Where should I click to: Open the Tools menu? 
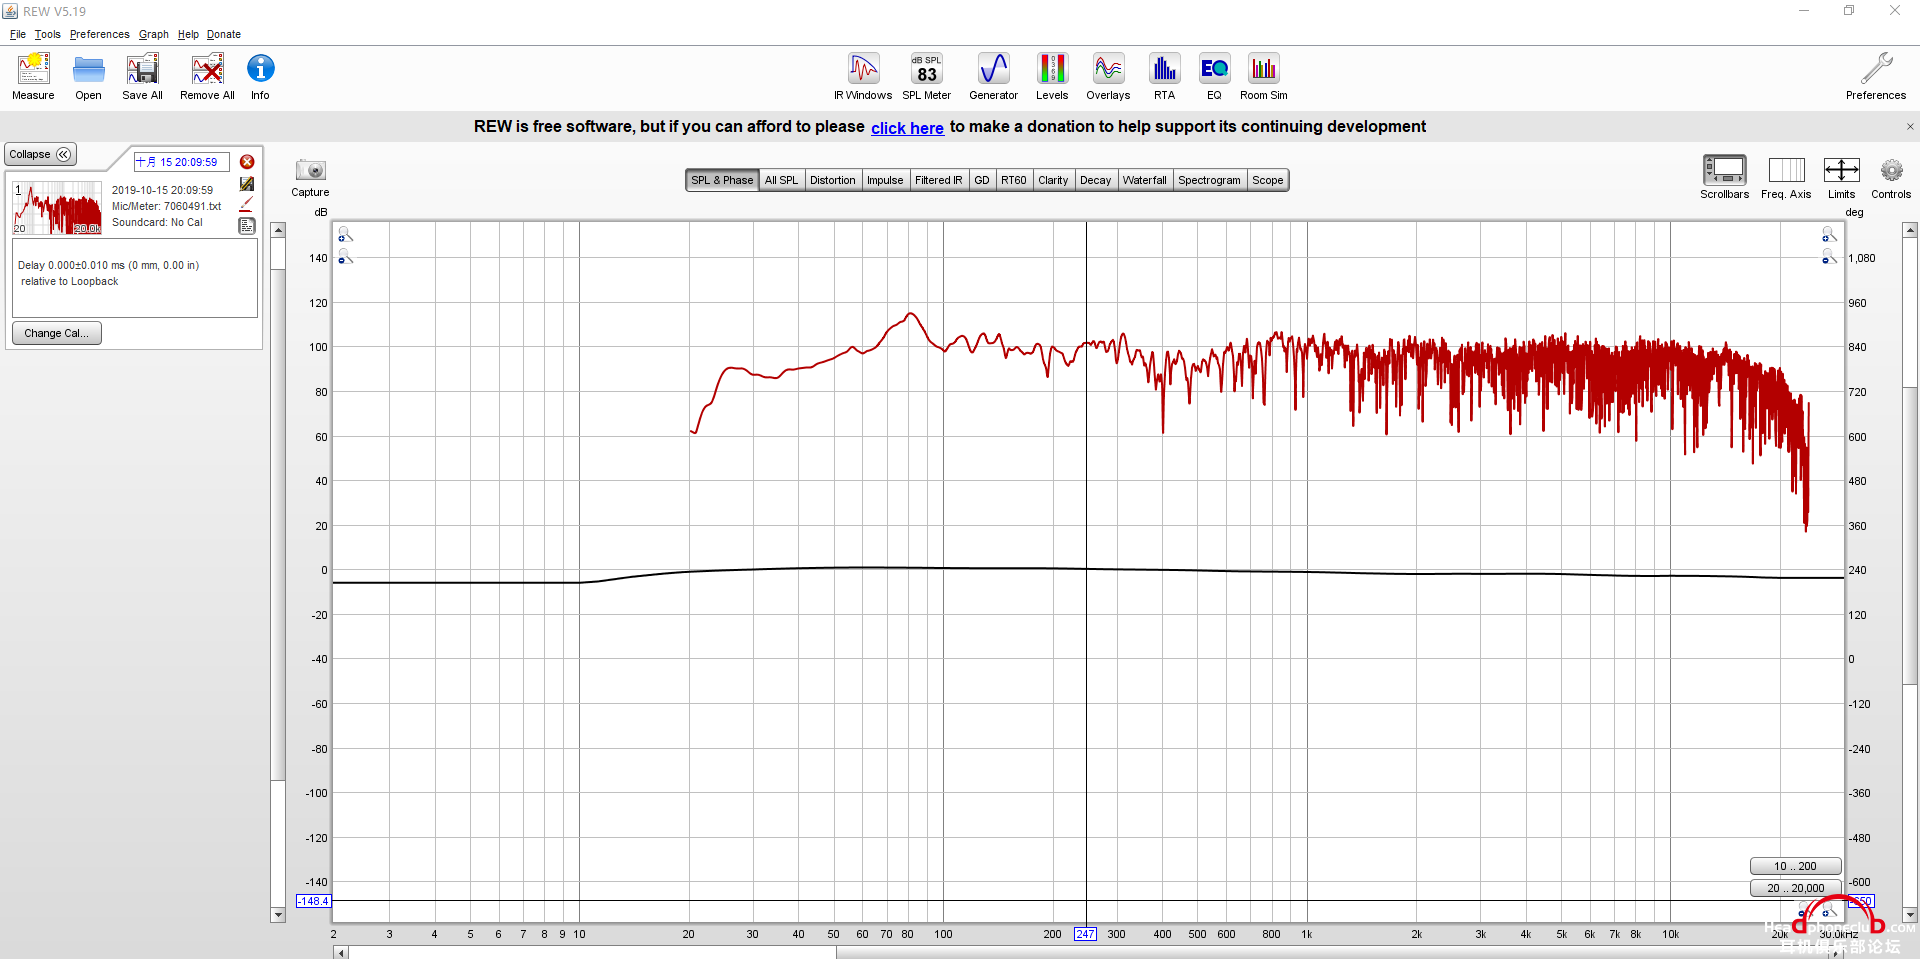tap(47, 34)
